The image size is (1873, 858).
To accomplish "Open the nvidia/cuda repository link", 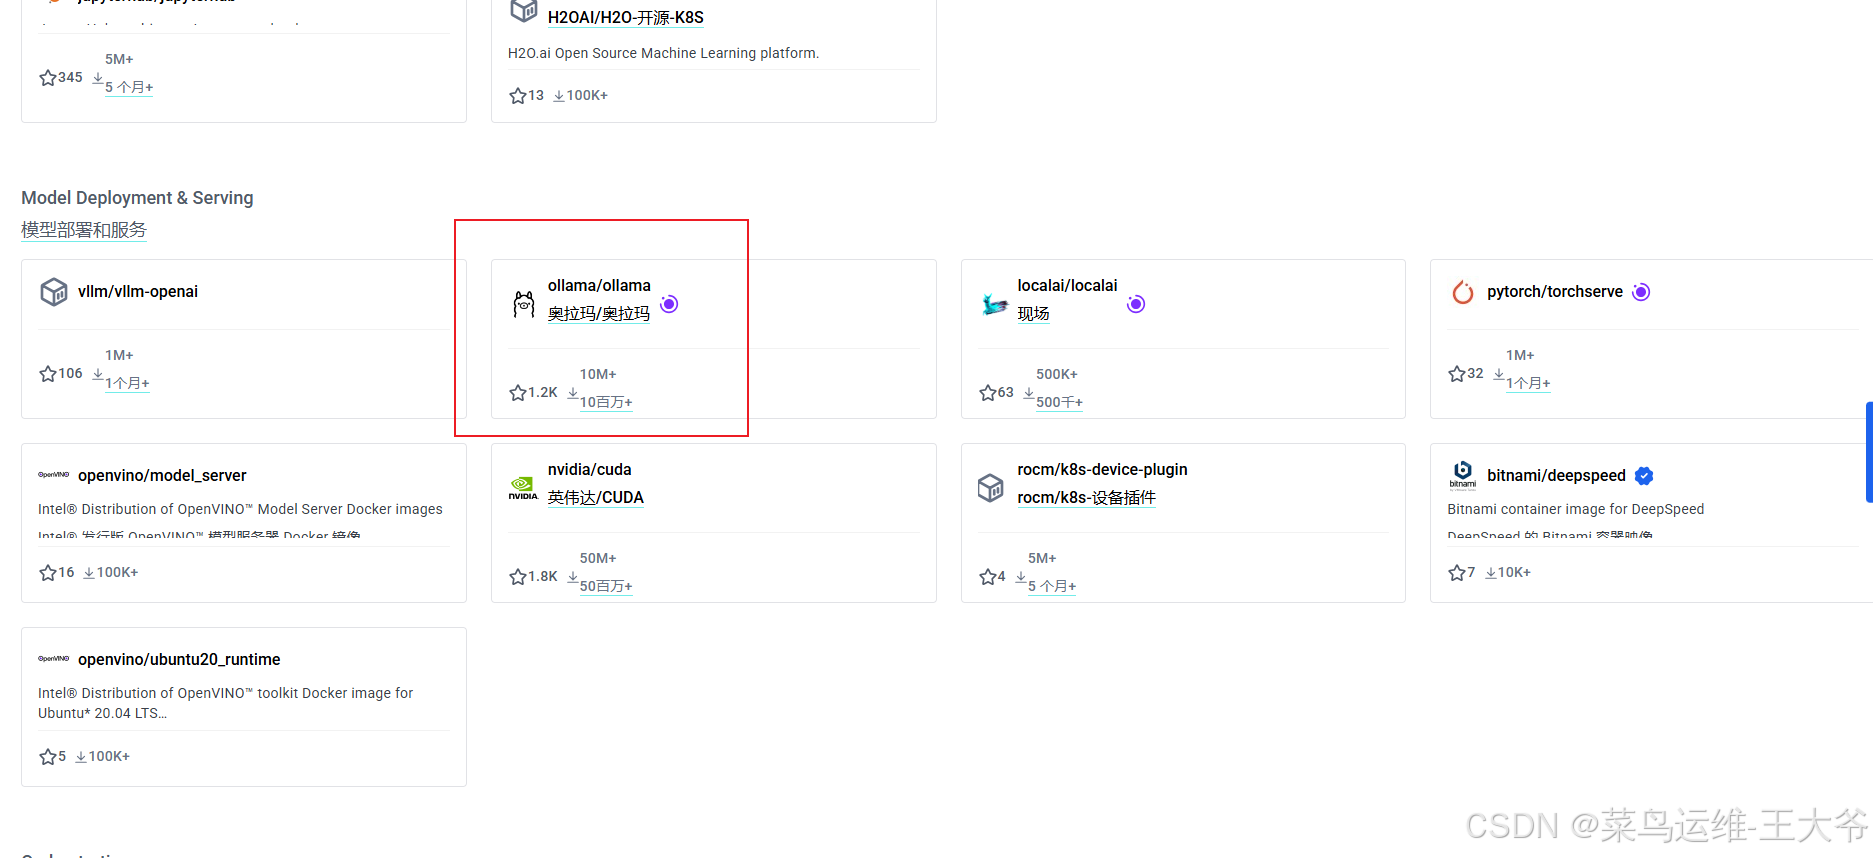I will pos(590,470).
